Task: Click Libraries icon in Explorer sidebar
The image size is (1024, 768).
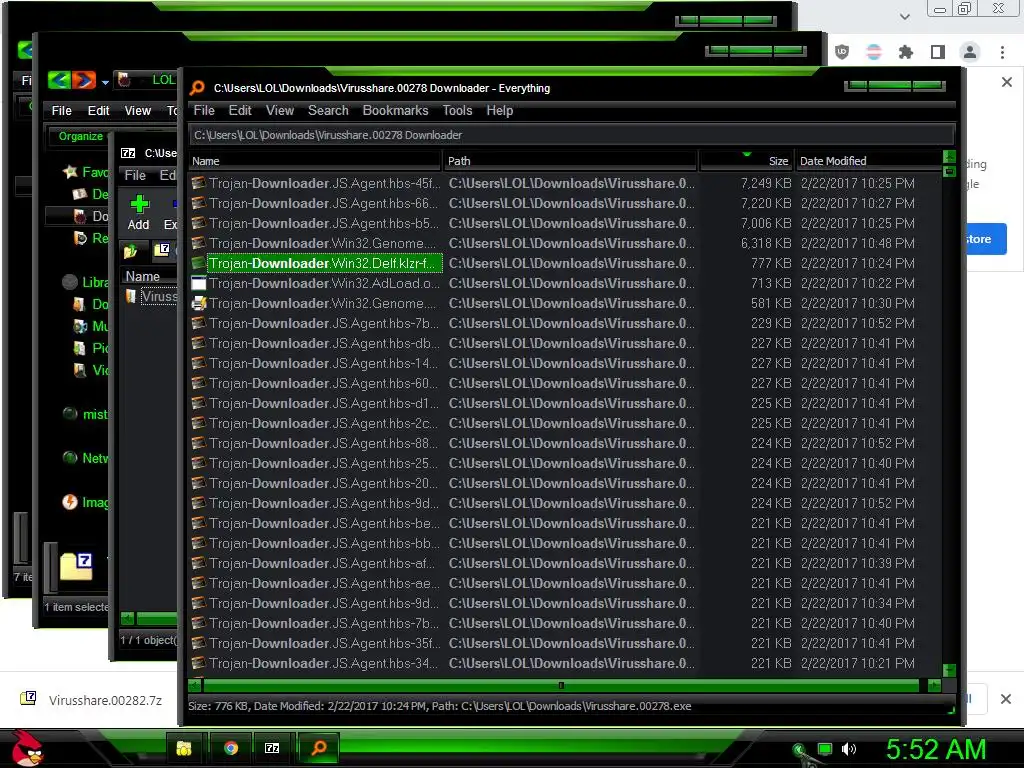Action: [x=70, y=282]
